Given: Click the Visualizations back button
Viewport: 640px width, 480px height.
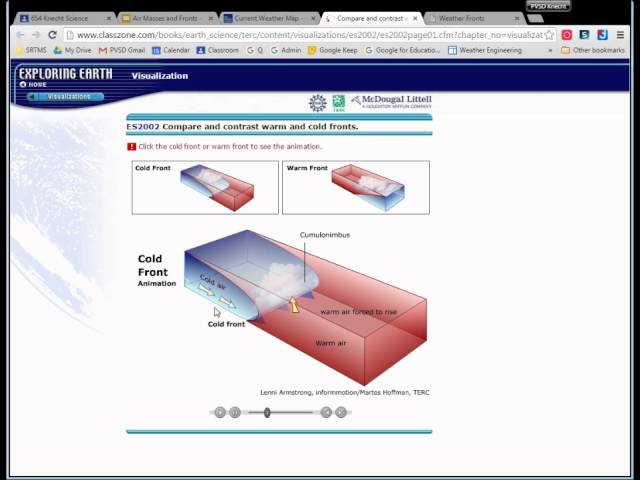Looking at the screenshot, I should tap(65, 97).
